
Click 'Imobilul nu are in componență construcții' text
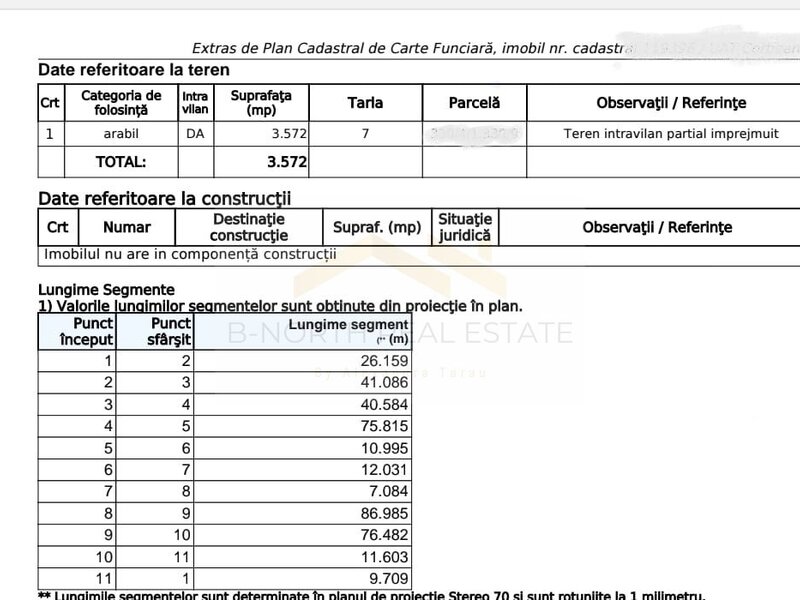190,254
